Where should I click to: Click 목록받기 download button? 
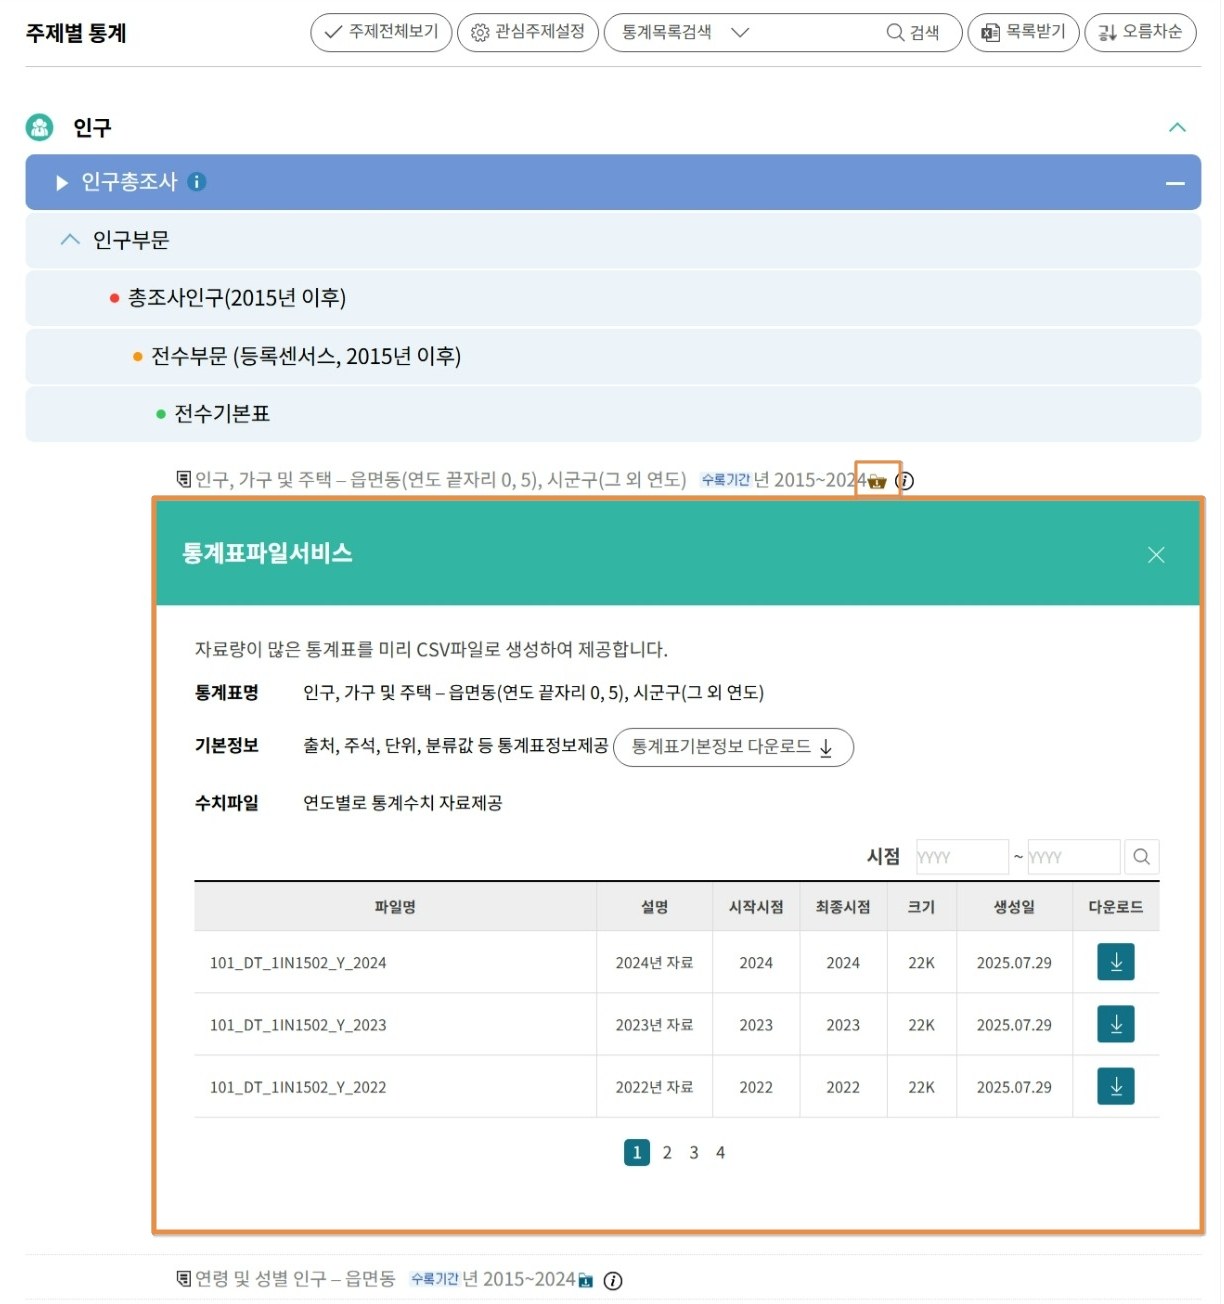point(1023,32)
